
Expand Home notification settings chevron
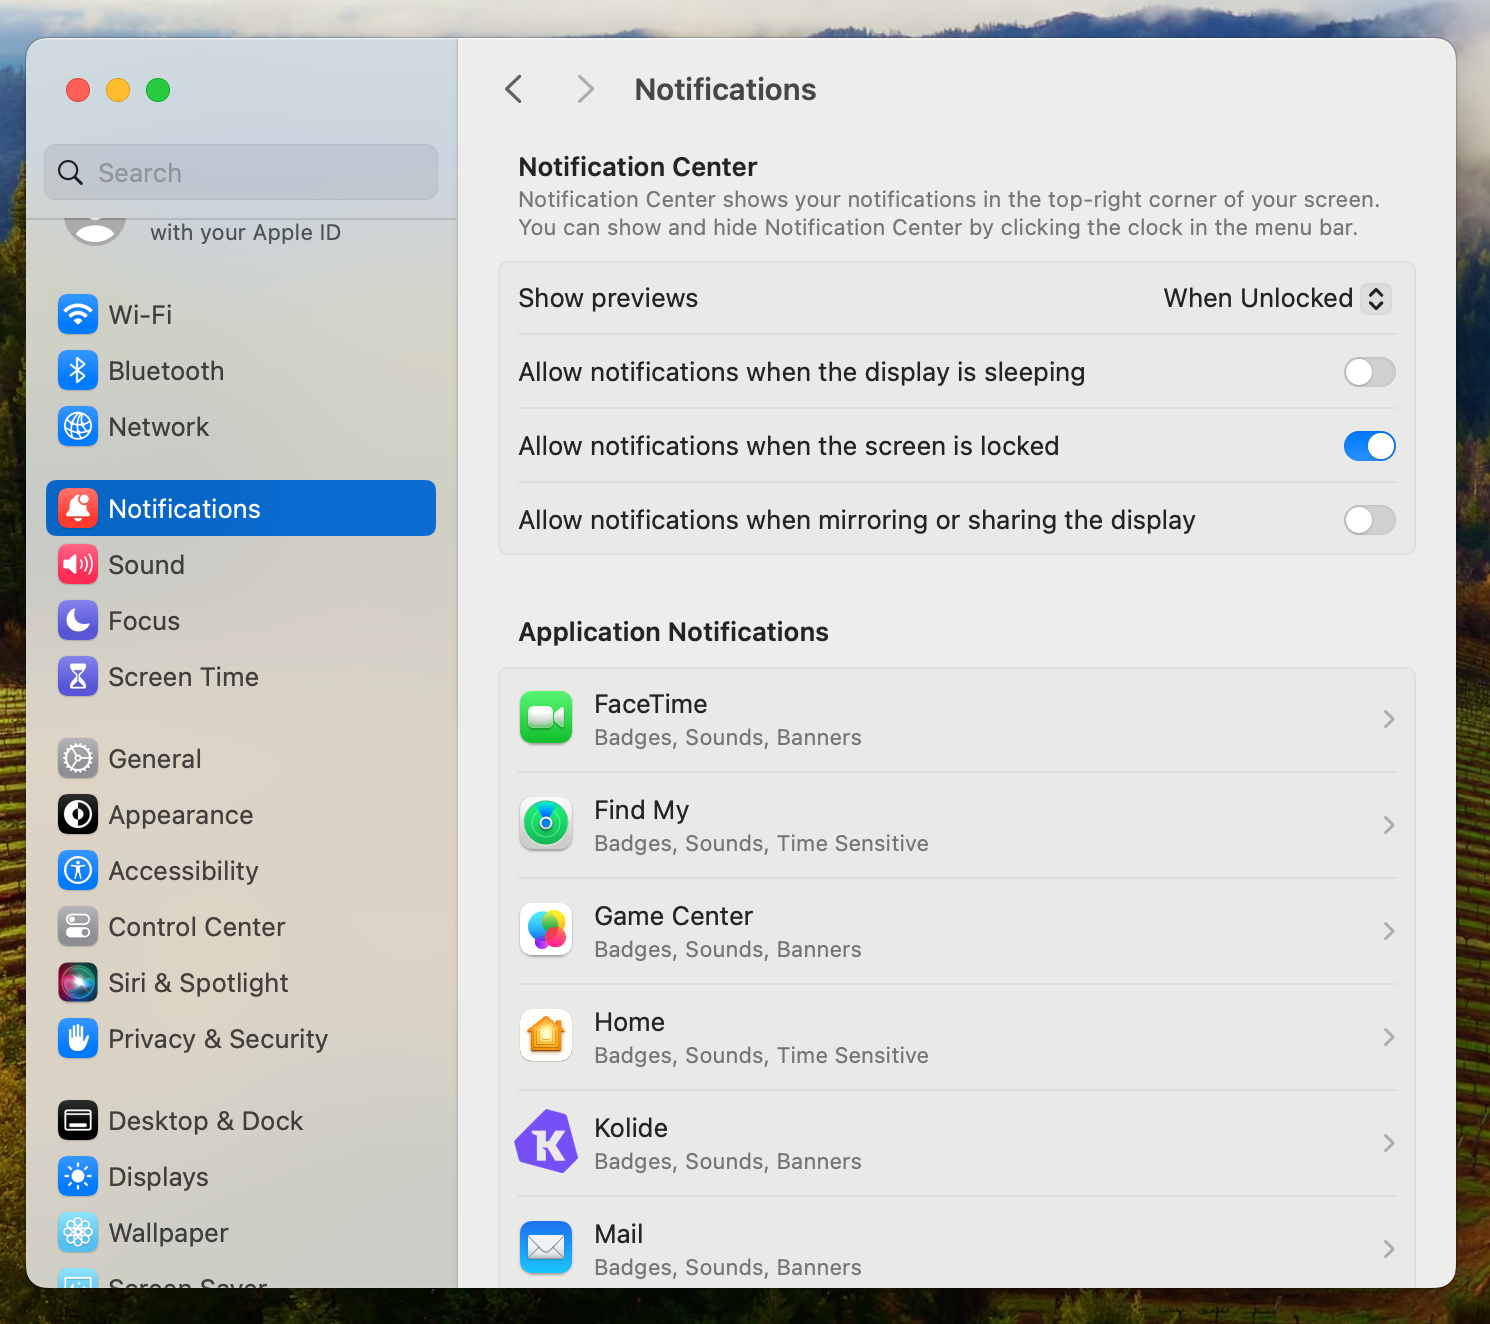1388,1037
